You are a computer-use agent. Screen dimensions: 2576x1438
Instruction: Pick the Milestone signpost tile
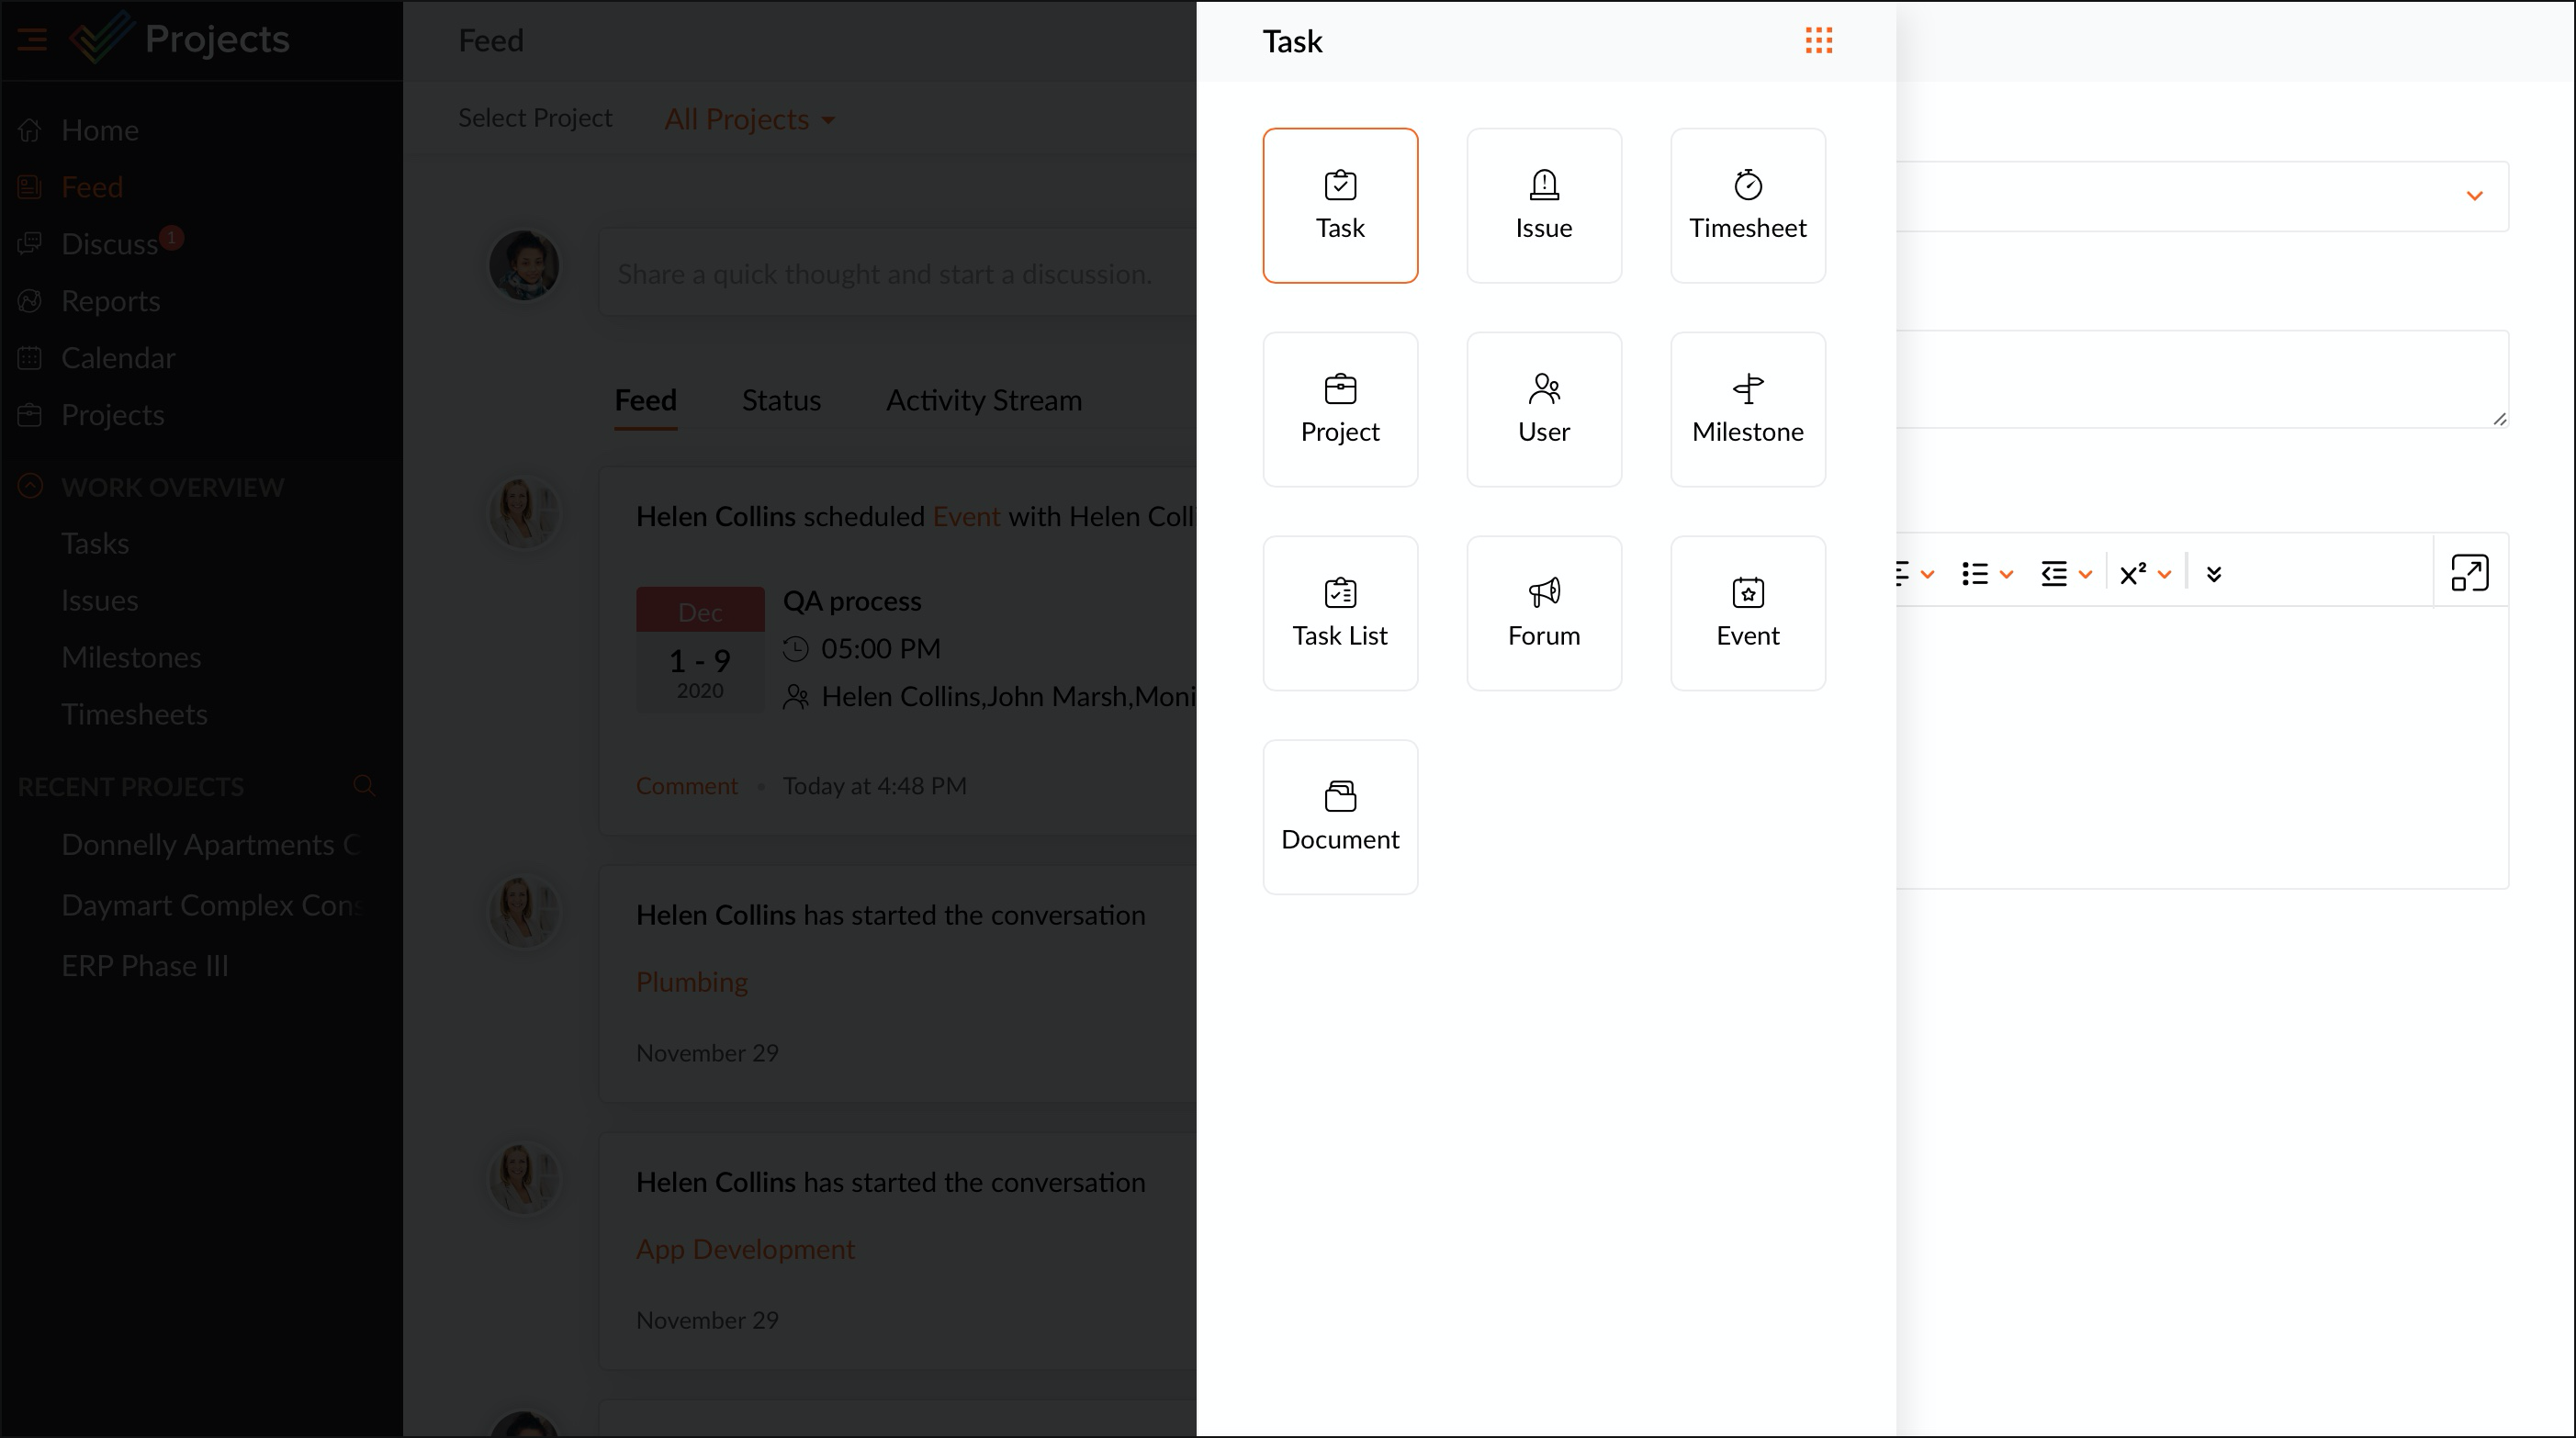point(1747,409)
